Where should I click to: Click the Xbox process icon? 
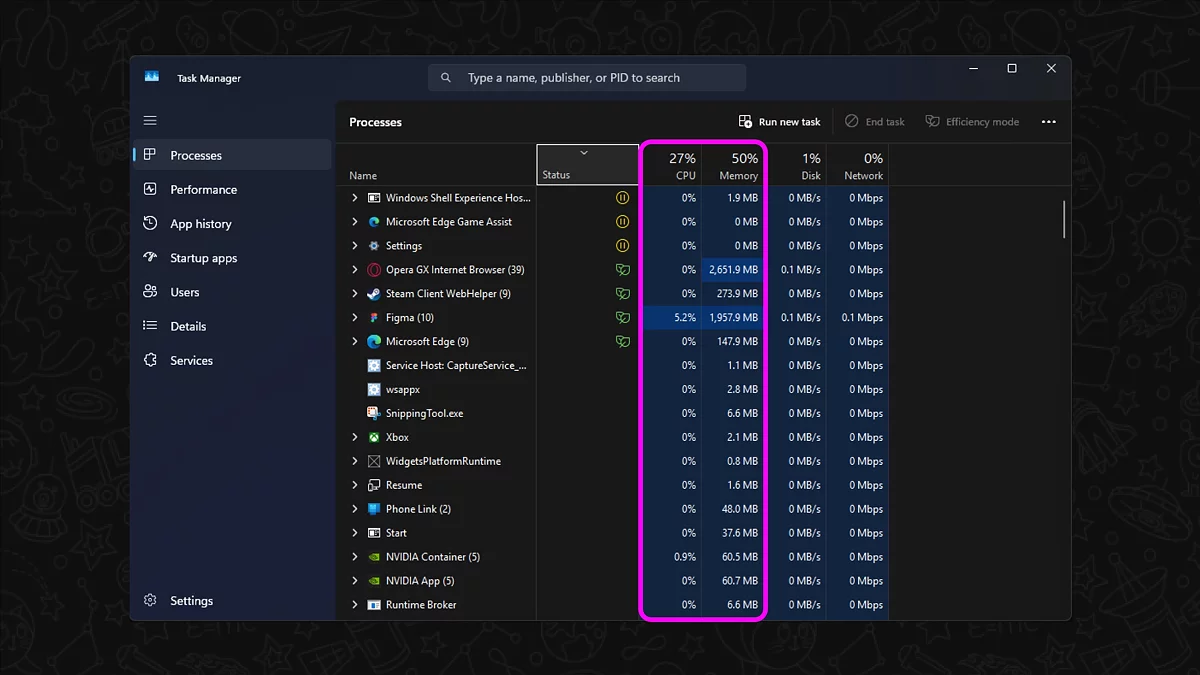click(374, 437)
